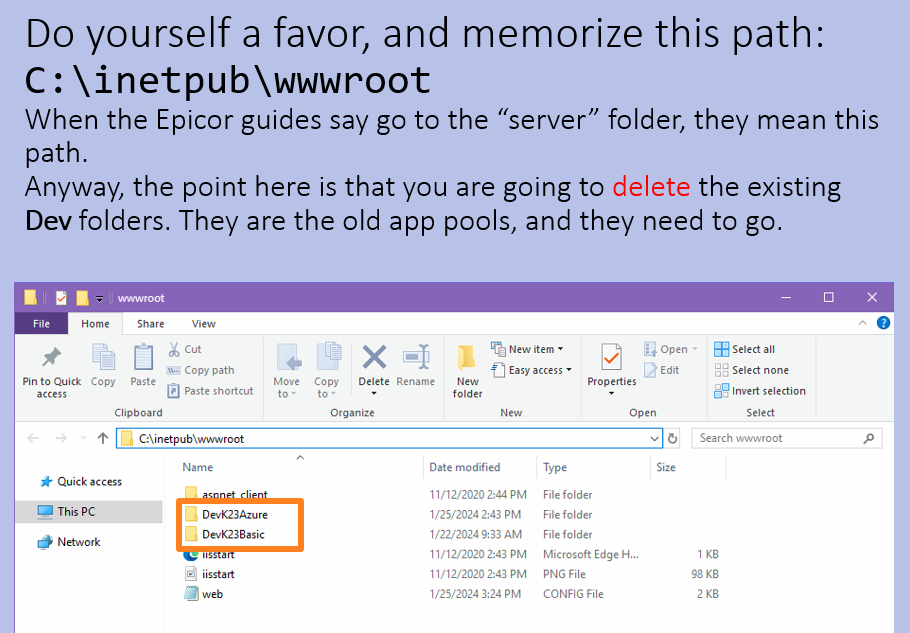The image size is (910, 633).
Task: Expand the Delete dropdown arrow
Action: pyautogui.click(x=374, y=393)
